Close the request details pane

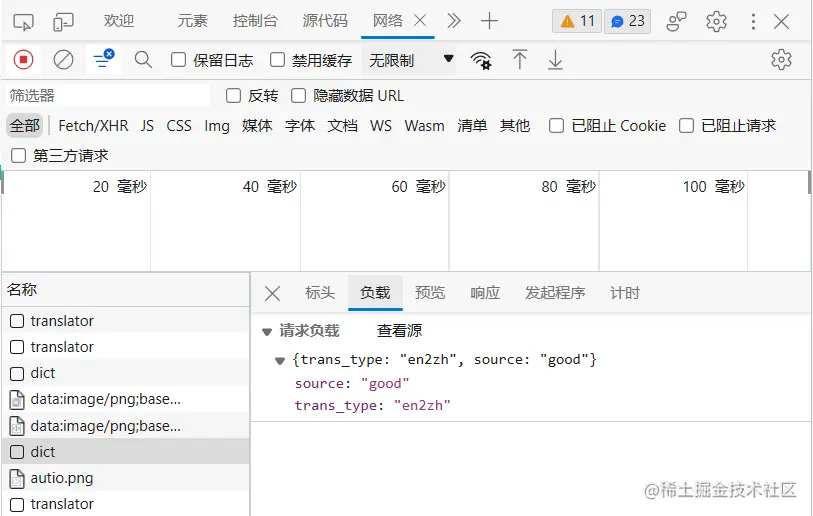[272, 294]
